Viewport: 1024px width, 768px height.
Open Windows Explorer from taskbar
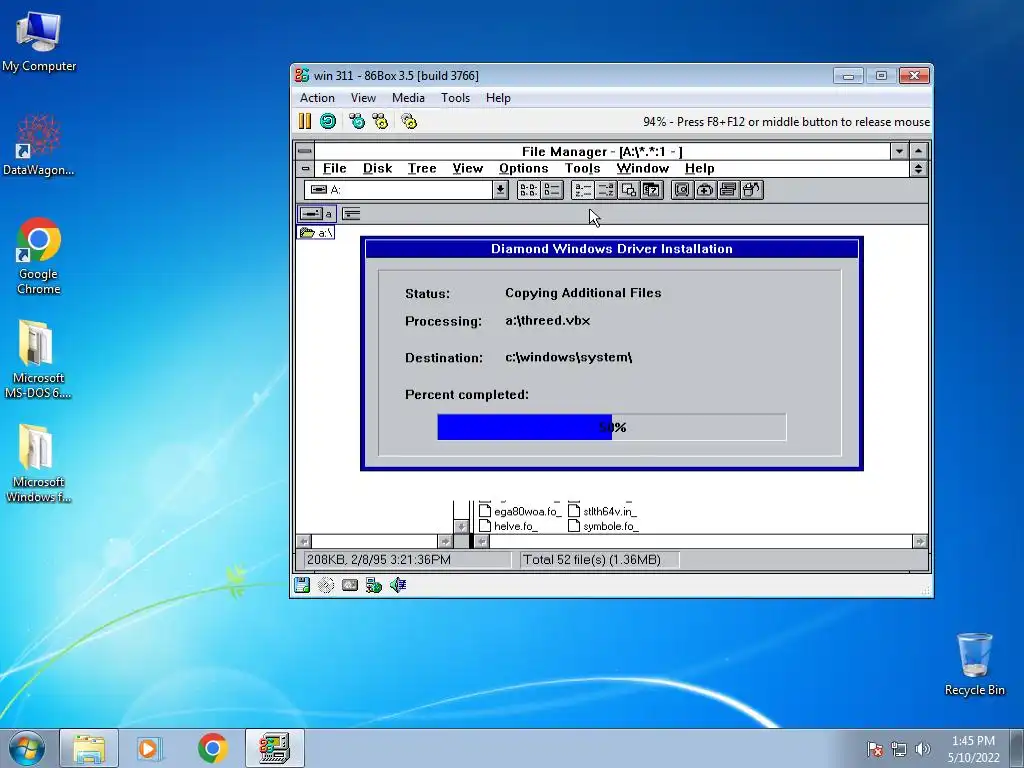coord(89,748)
